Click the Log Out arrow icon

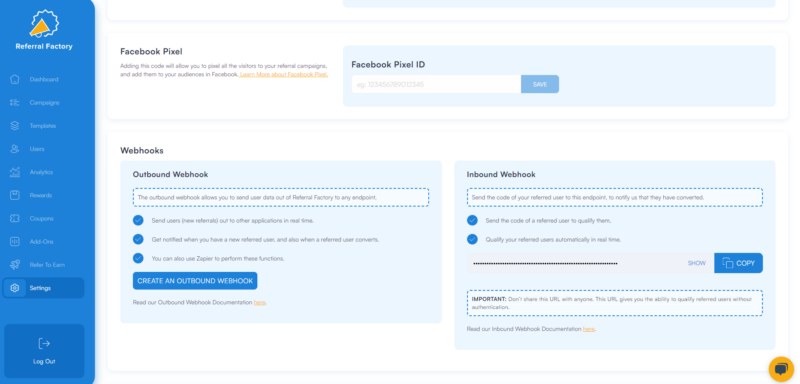click(x=44, y=344)
